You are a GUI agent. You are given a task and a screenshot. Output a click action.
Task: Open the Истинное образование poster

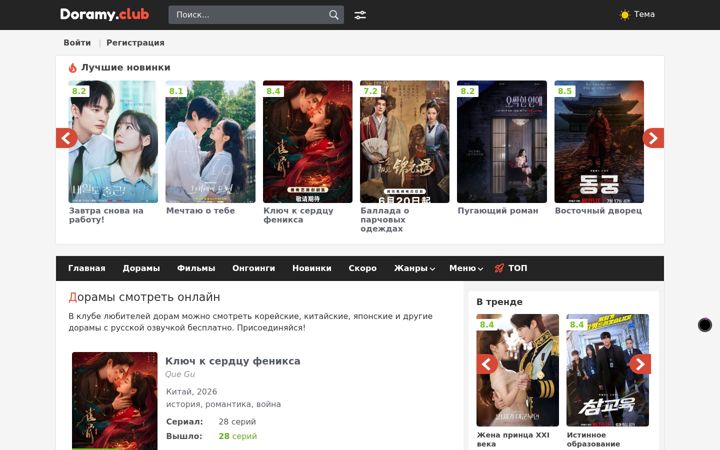[x=608, y=370]
